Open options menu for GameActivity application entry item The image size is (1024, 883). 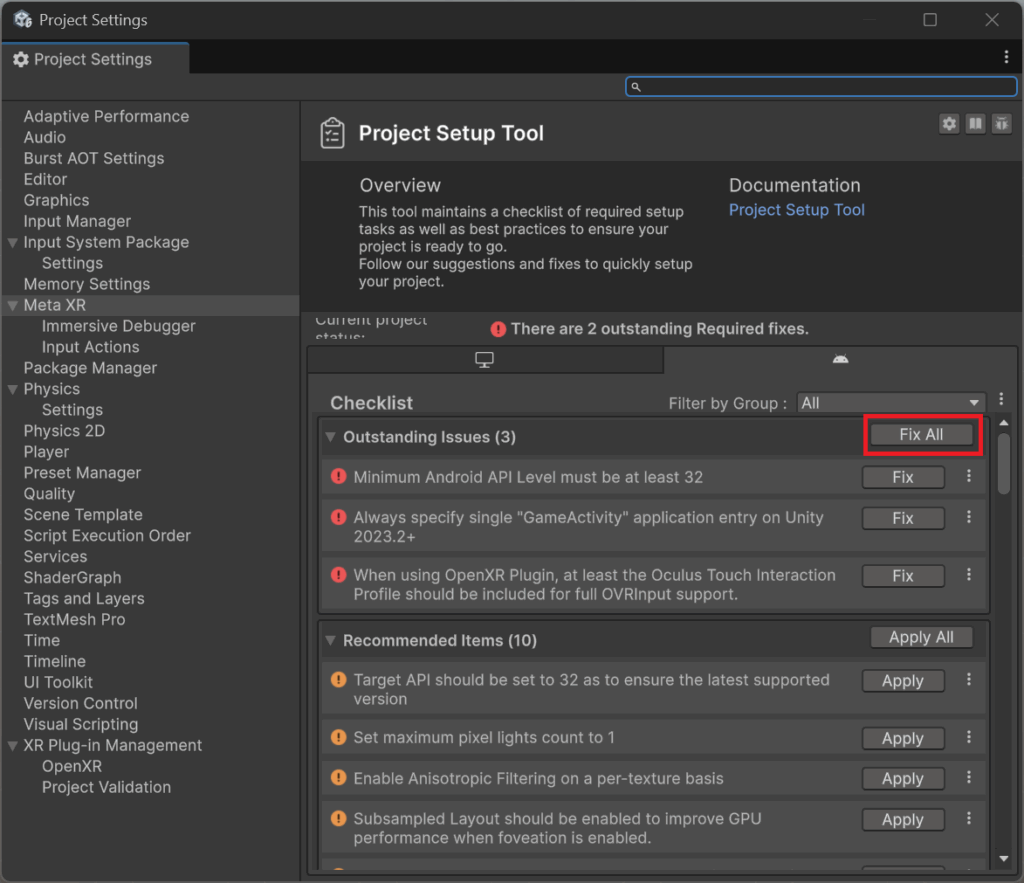pos(968,517)
